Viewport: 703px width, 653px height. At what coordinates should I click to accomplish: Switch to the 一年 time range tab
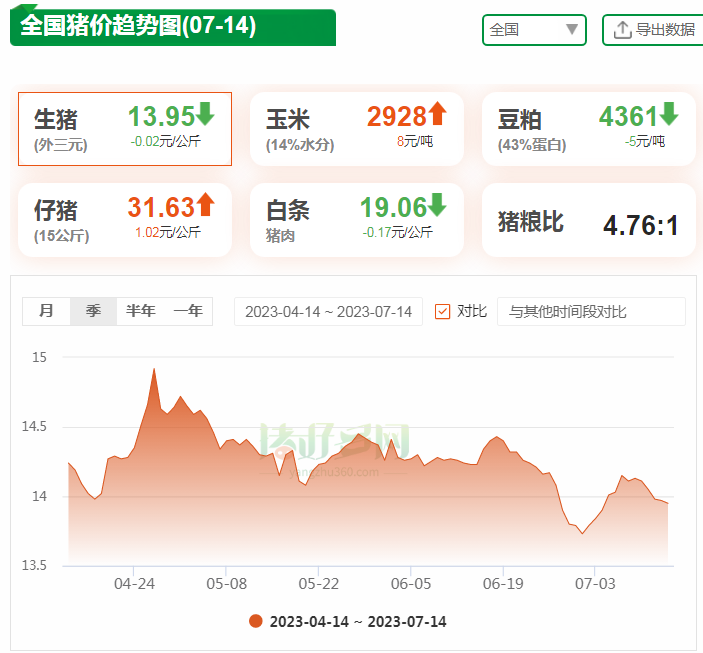[188, 311]
